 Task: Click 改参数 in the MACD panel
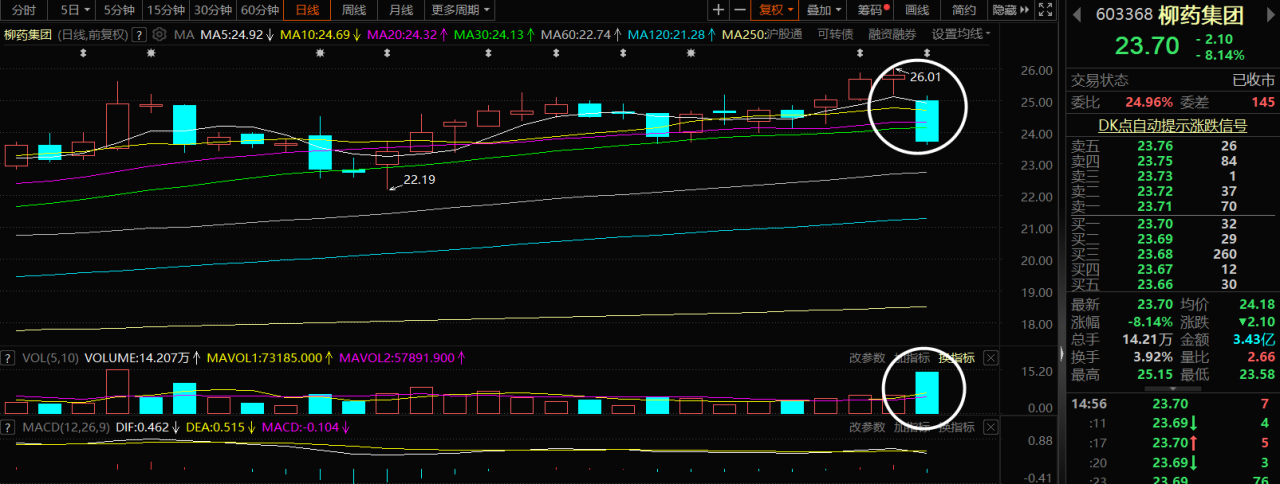coord(867,427)
